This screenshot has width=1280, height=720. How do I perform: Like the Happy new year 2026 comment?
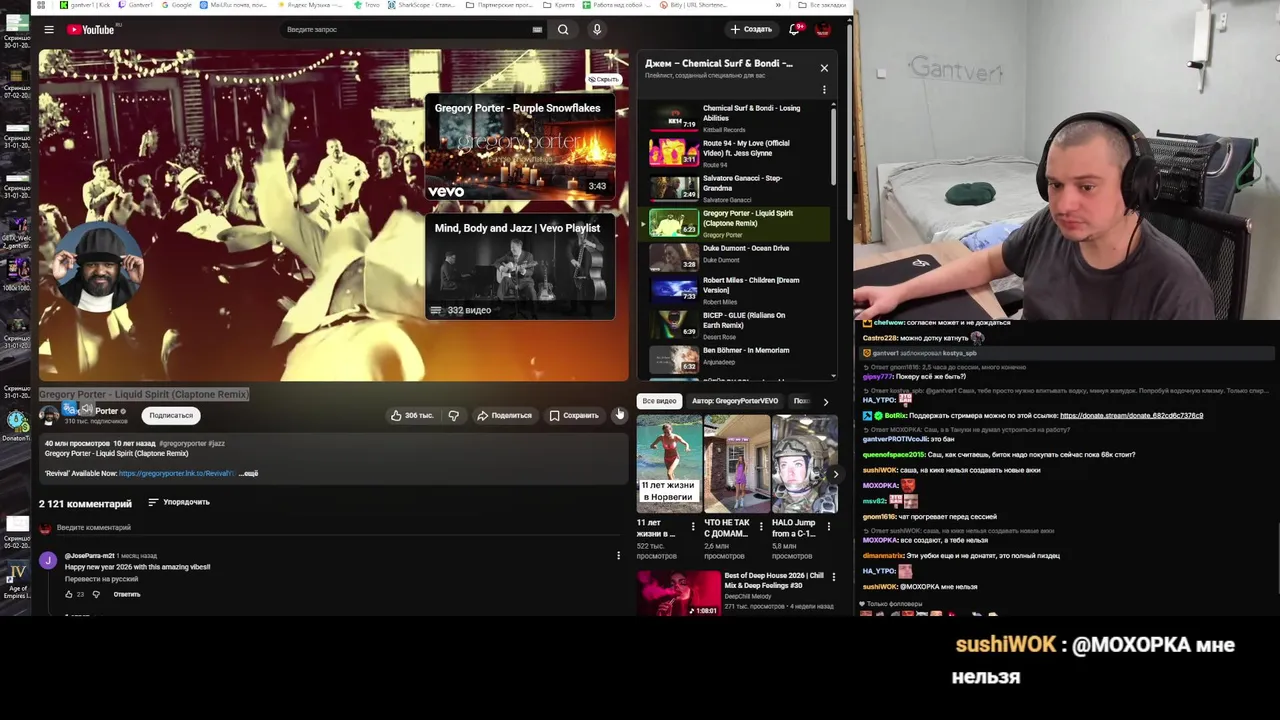point(69,594)
